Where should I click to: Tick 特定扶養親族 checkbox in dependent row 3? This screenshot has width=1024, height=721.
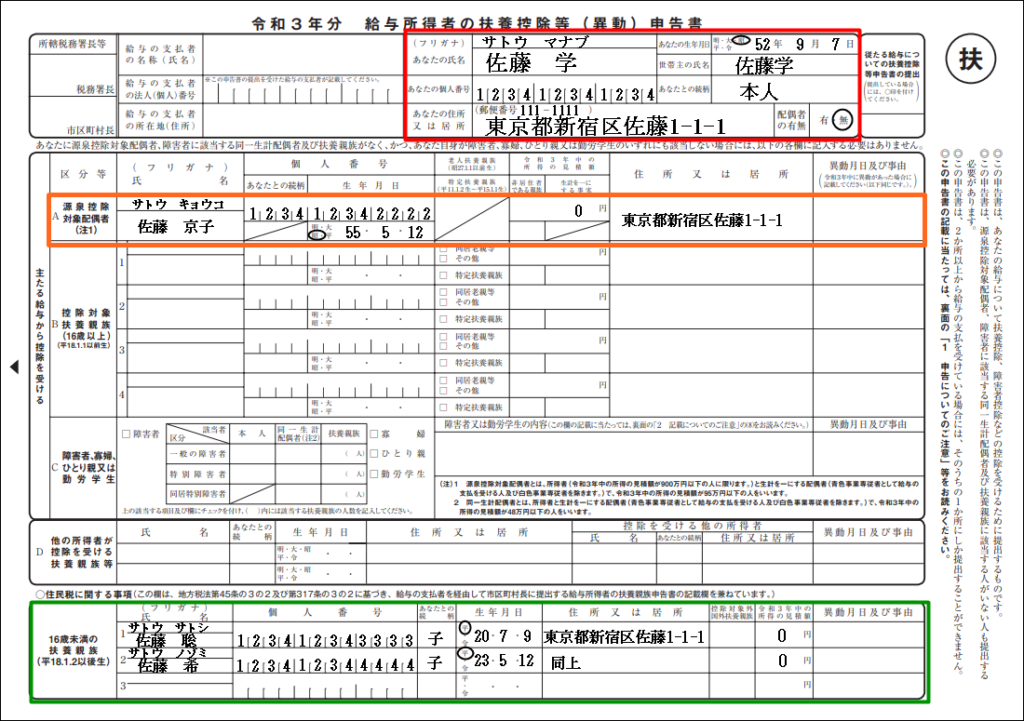(444, 362)
